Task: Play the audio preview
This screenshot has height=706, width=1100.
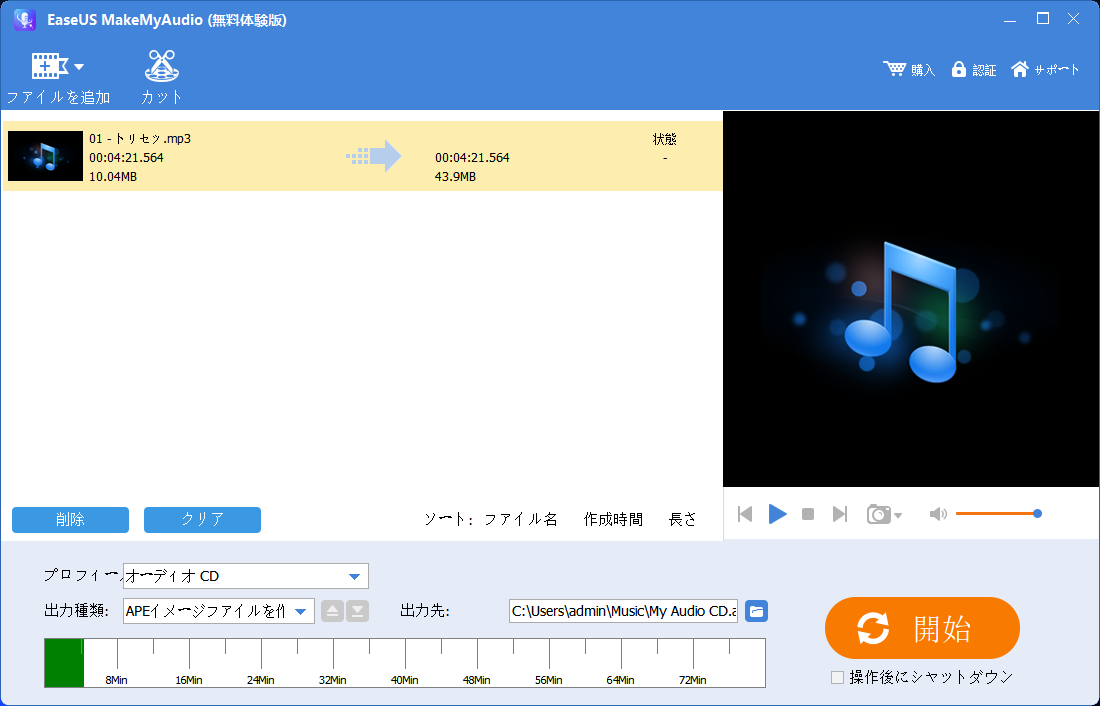Action: [777, 514]
